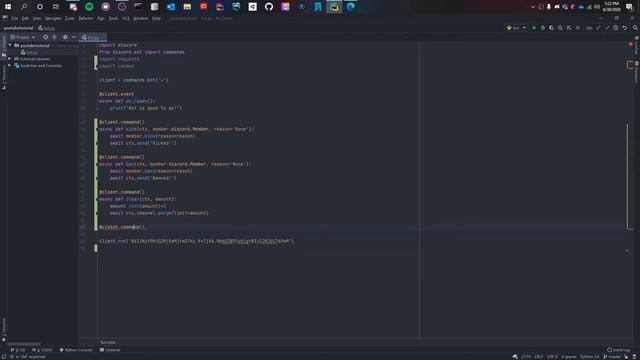Select the Python file under youtubetutorial in tree
The height and width of the screenshot is (360, 640).
29,52
